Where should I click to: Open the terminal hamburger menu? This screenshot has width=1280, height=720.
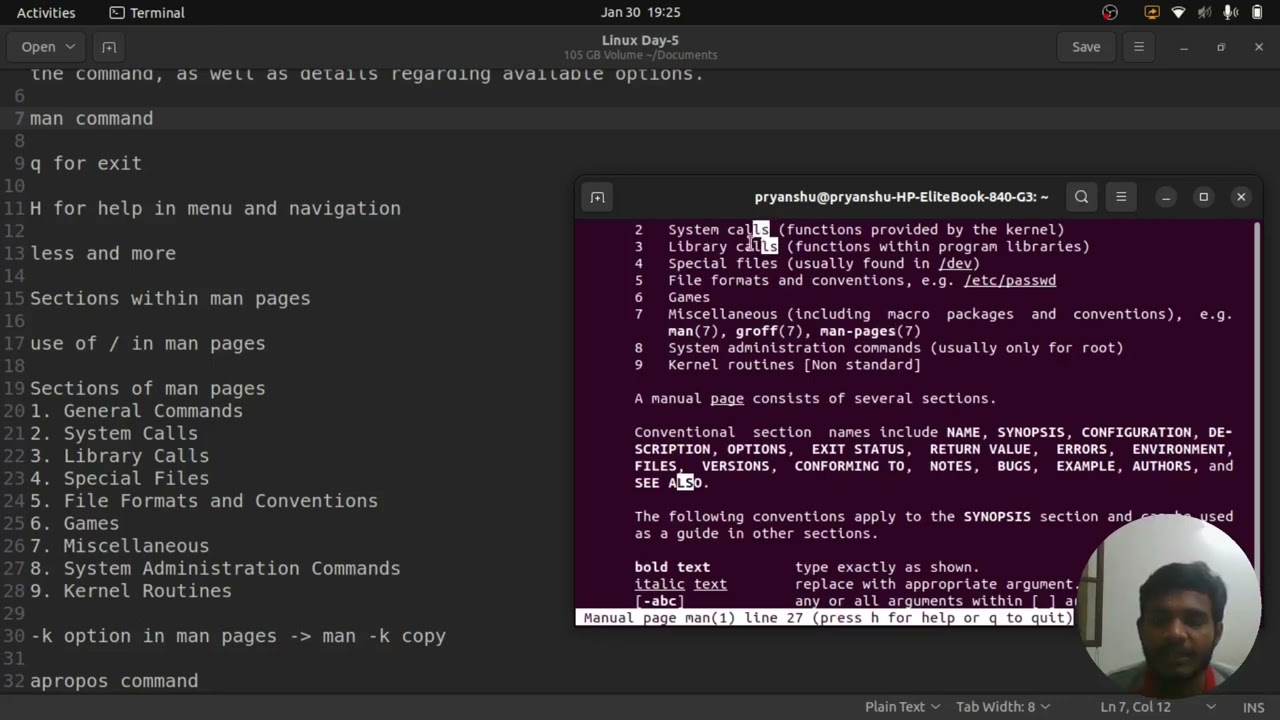(1121, 197)
